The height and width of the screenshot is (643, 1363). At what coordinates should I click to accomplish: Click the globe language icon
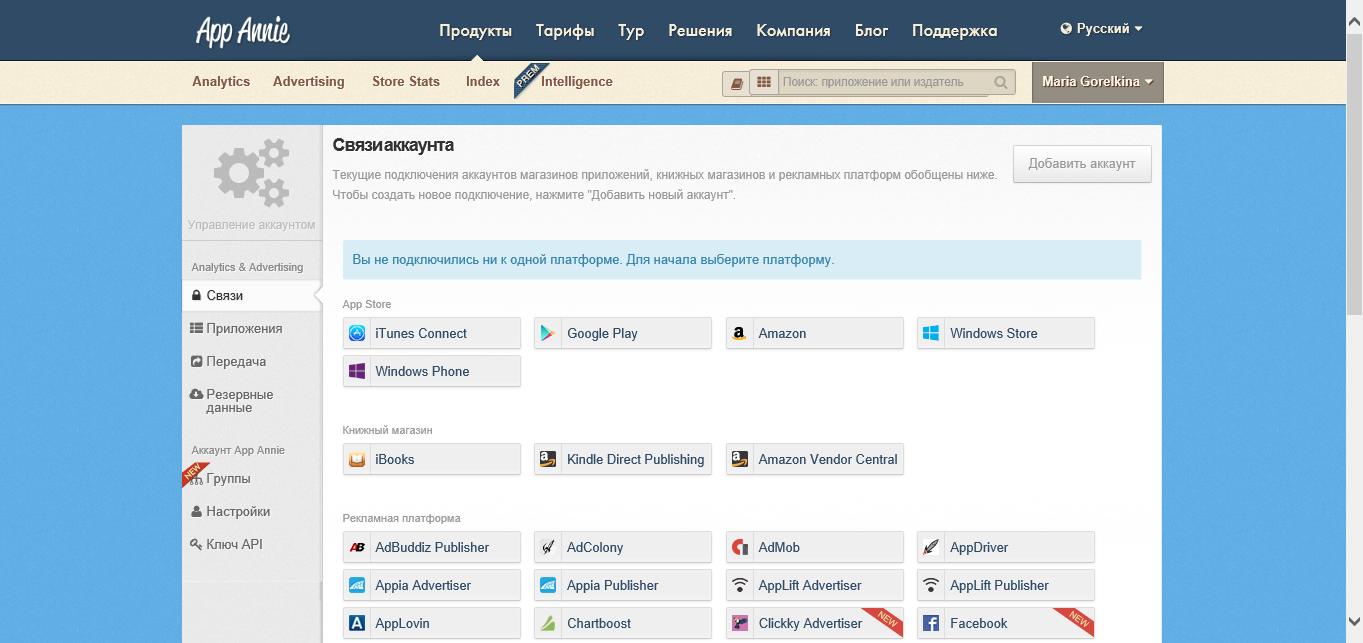tap(1066, 29)
